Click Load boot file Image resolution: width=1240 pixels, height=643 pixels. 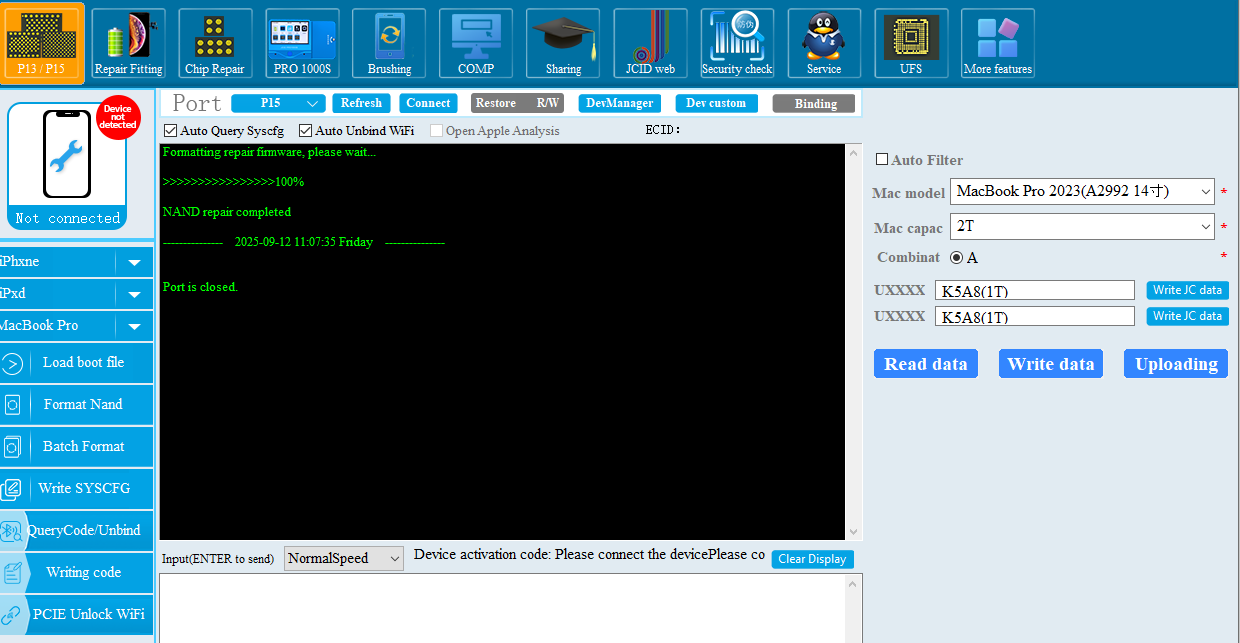(77, 363)
